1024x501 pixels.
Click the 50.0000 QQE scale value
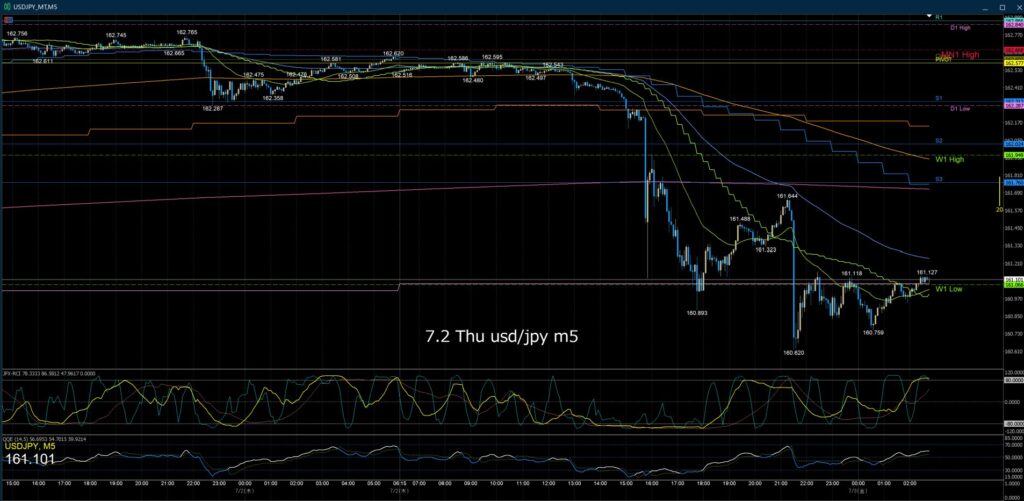[x=1014, y=457]
